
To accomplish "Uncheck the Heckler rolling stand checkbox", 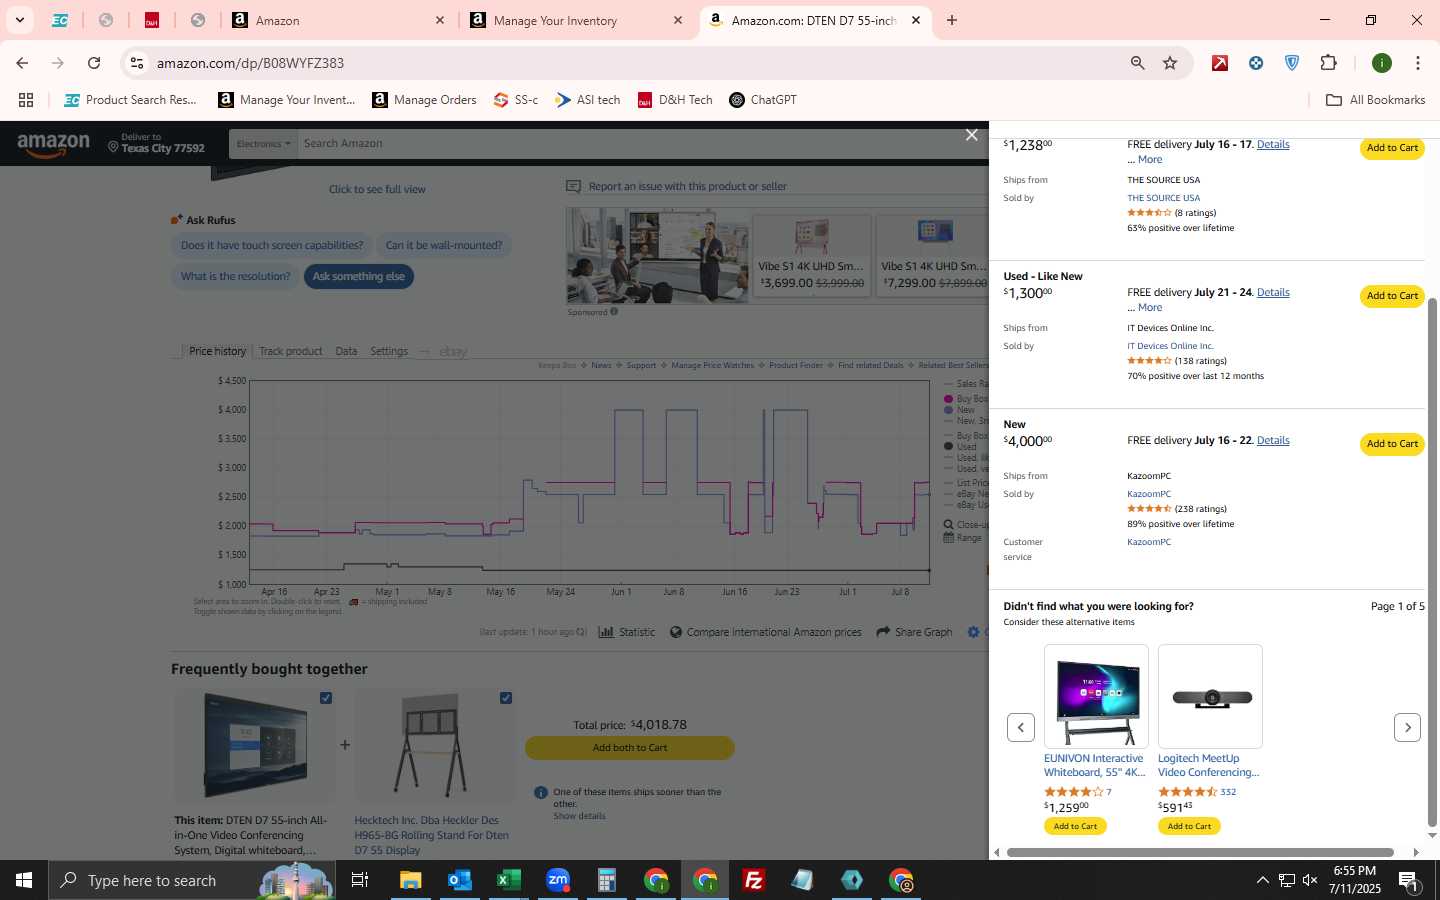I will click(506, 698).
